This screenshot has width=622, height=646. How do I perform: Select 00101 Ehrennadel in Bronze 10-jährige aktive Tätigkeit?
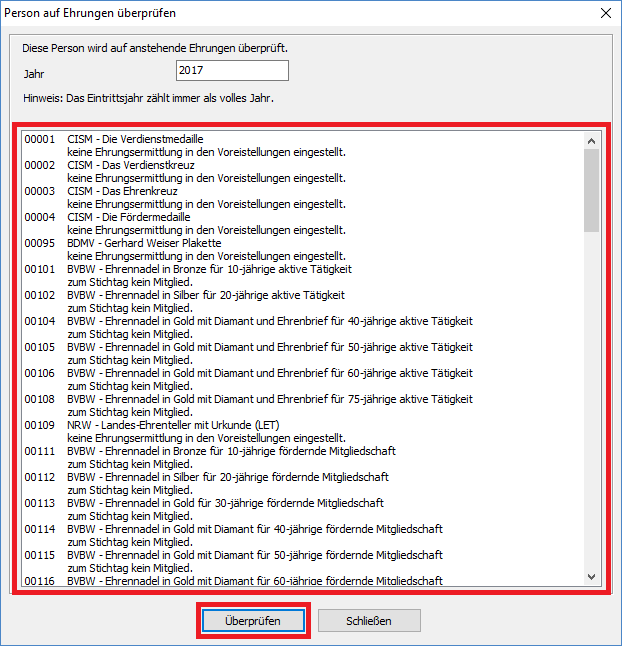(209, 269)
